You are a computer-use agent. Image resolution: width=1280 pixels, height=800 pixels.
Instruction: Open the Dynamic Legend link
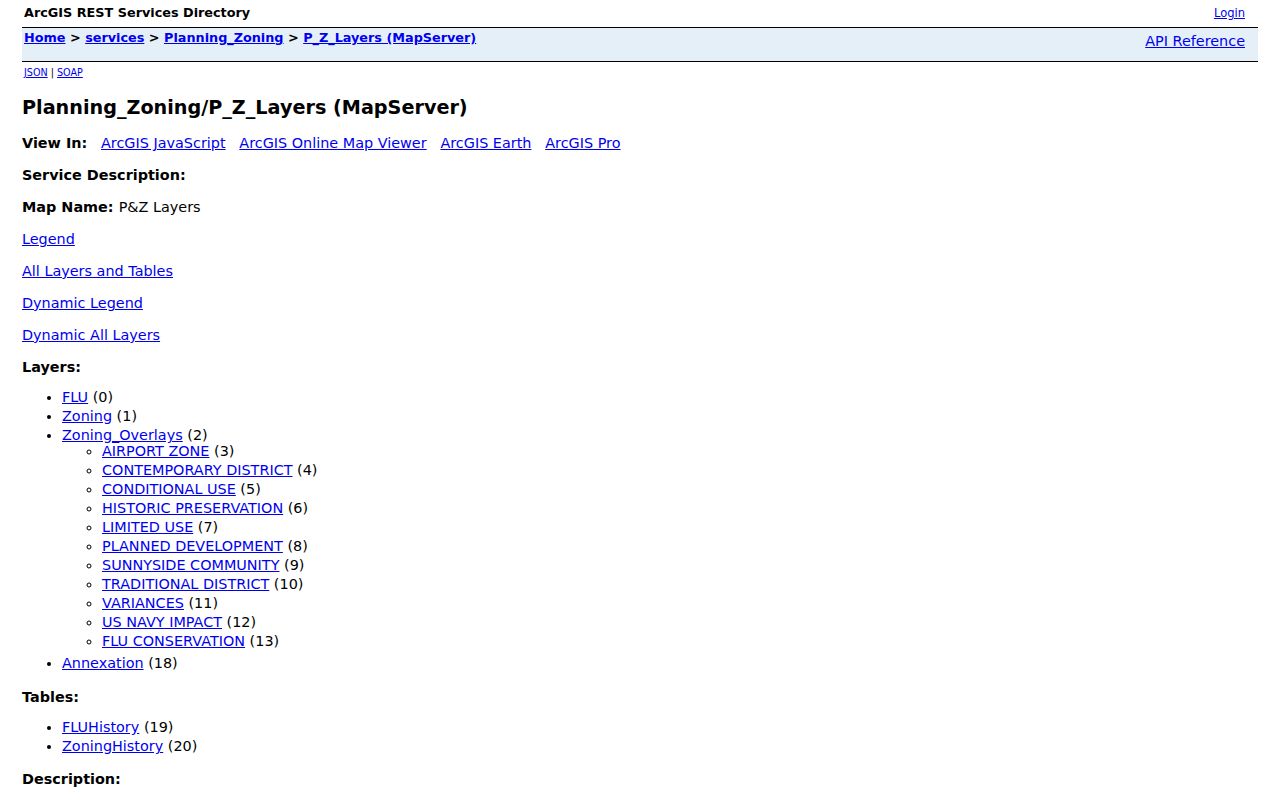click(x=82, y=303)
